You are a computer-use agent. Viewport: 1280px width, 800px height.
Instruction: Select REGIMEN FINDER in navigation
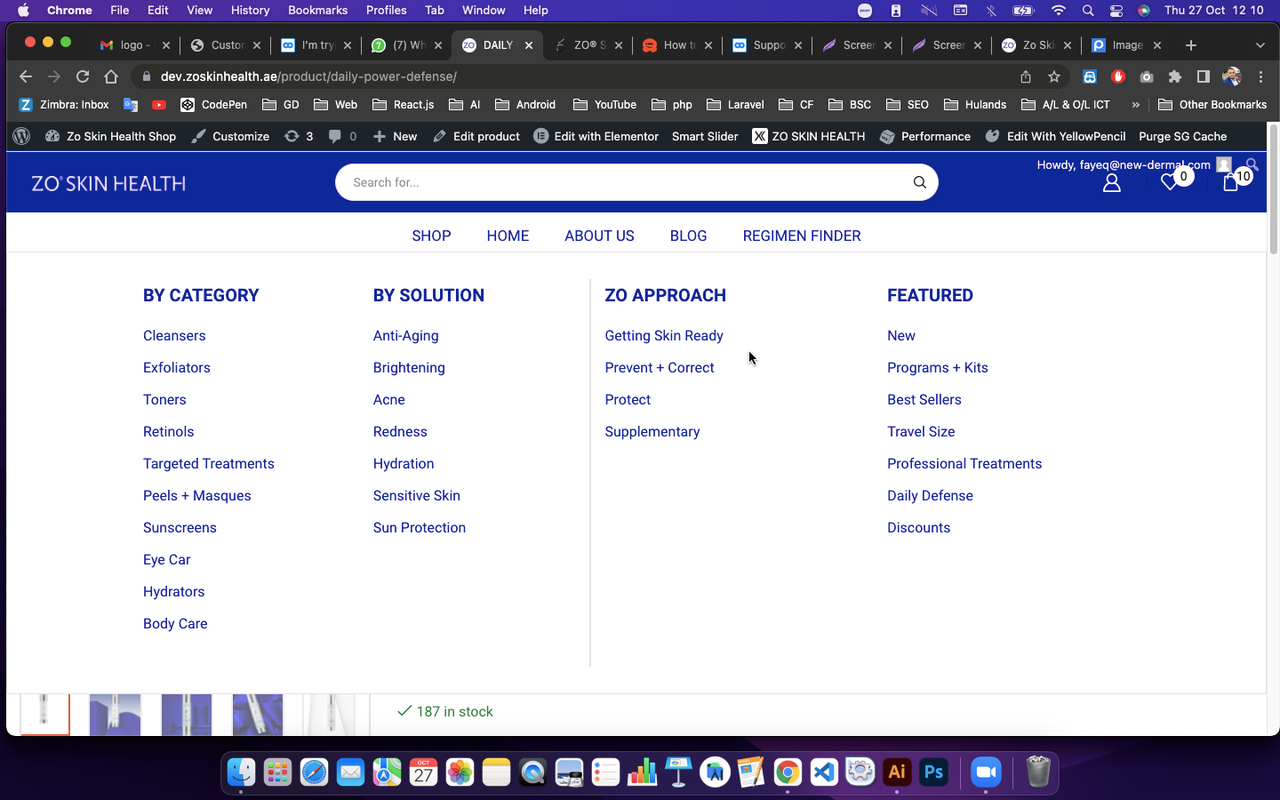(802, 236)
